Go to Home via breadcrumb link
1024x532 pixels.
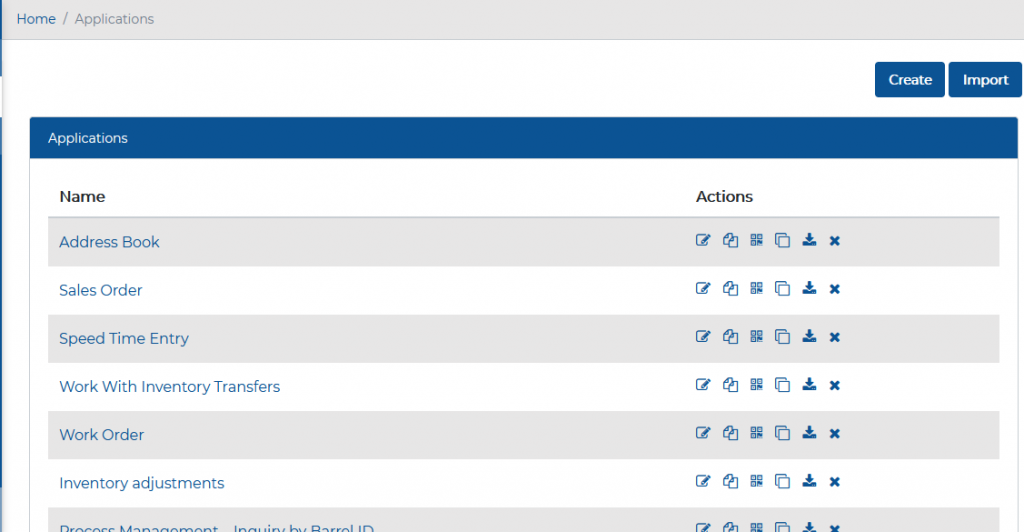click(36, 19)
